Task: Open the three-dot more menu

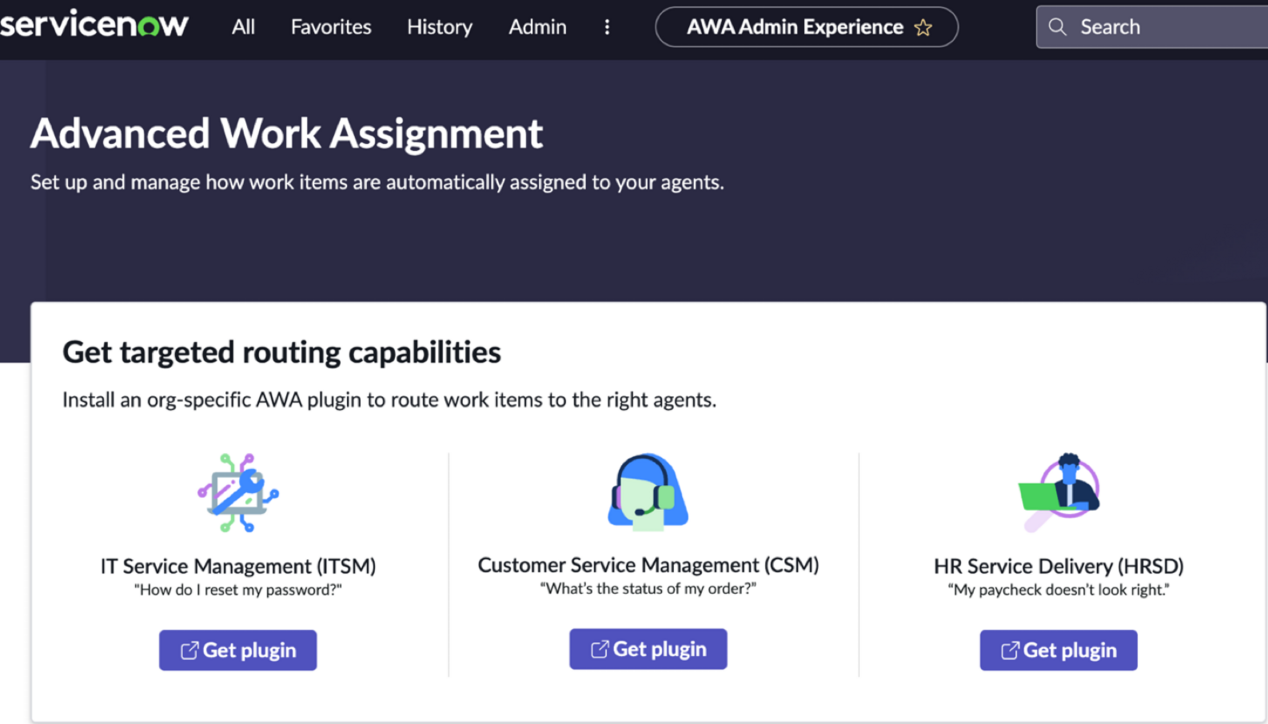Action: click(x=607, y=27)
